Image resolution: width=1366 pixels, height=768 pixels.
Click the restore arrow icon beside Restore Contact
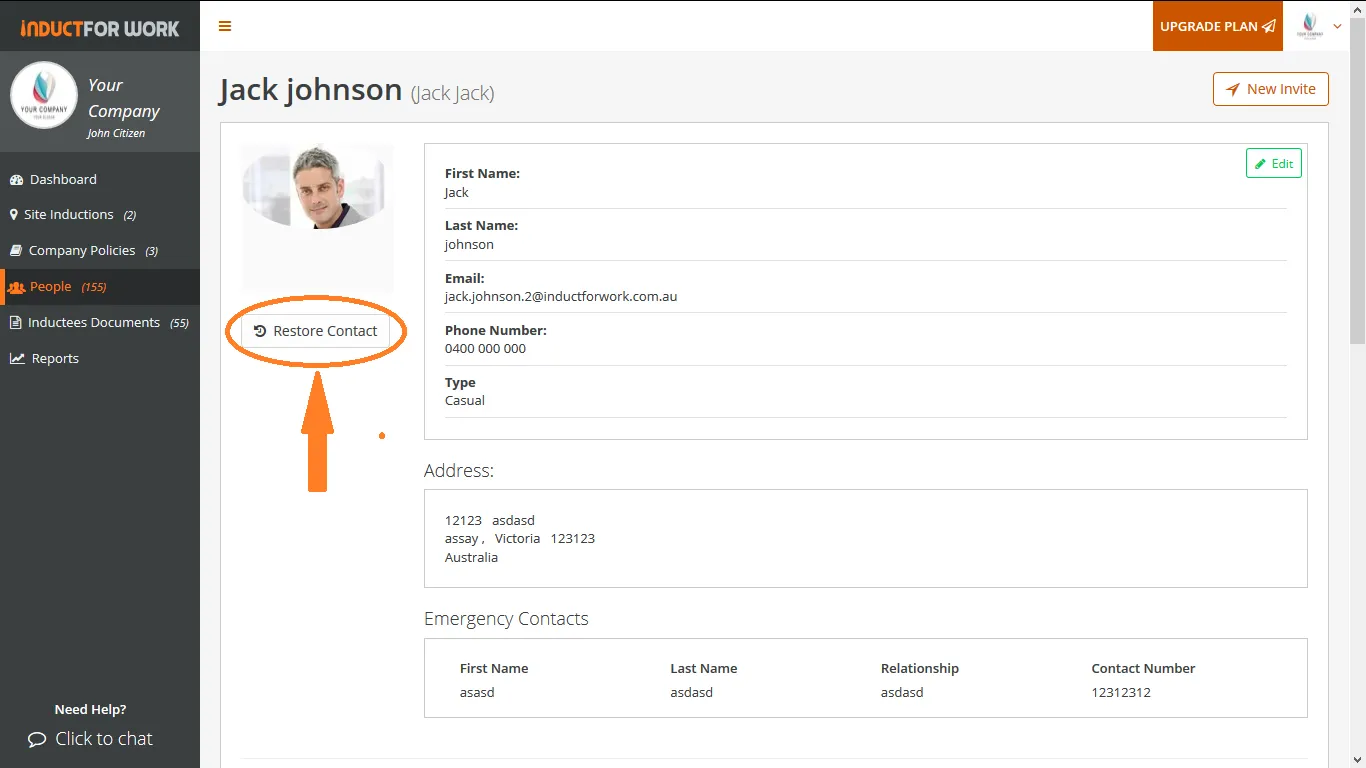coord(260,331)
